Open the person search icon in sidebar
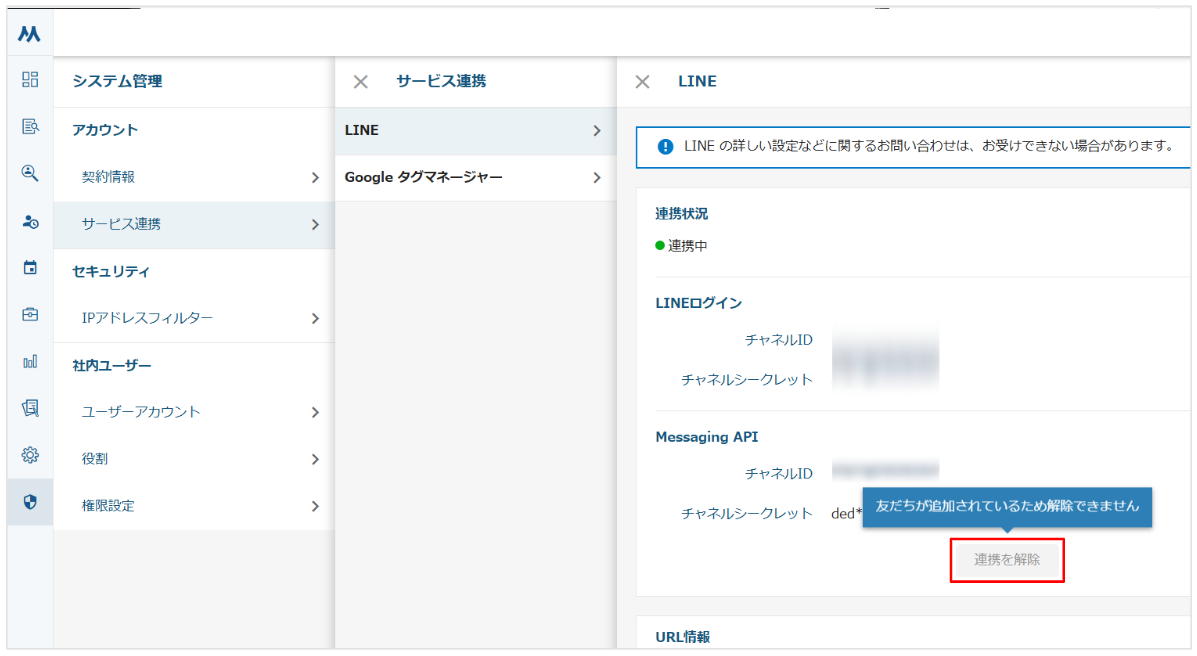Screen dimensions: 1197x656 click(30, 173)
